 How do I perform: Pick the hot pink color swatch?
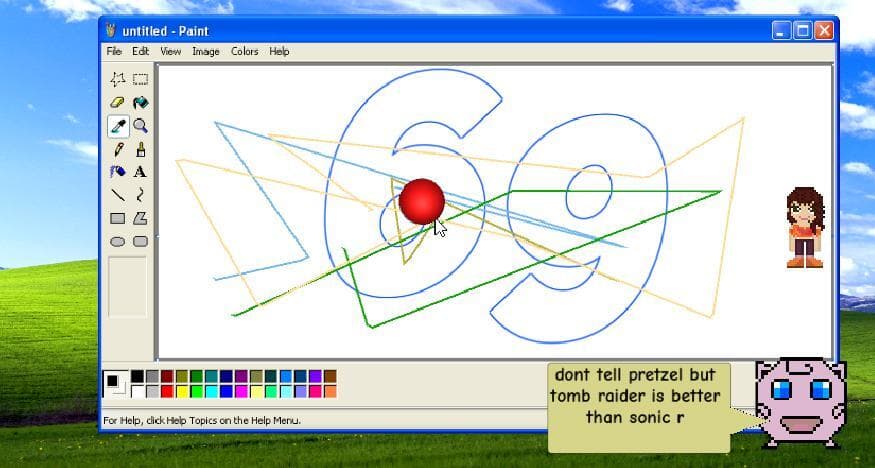(315, 392)
